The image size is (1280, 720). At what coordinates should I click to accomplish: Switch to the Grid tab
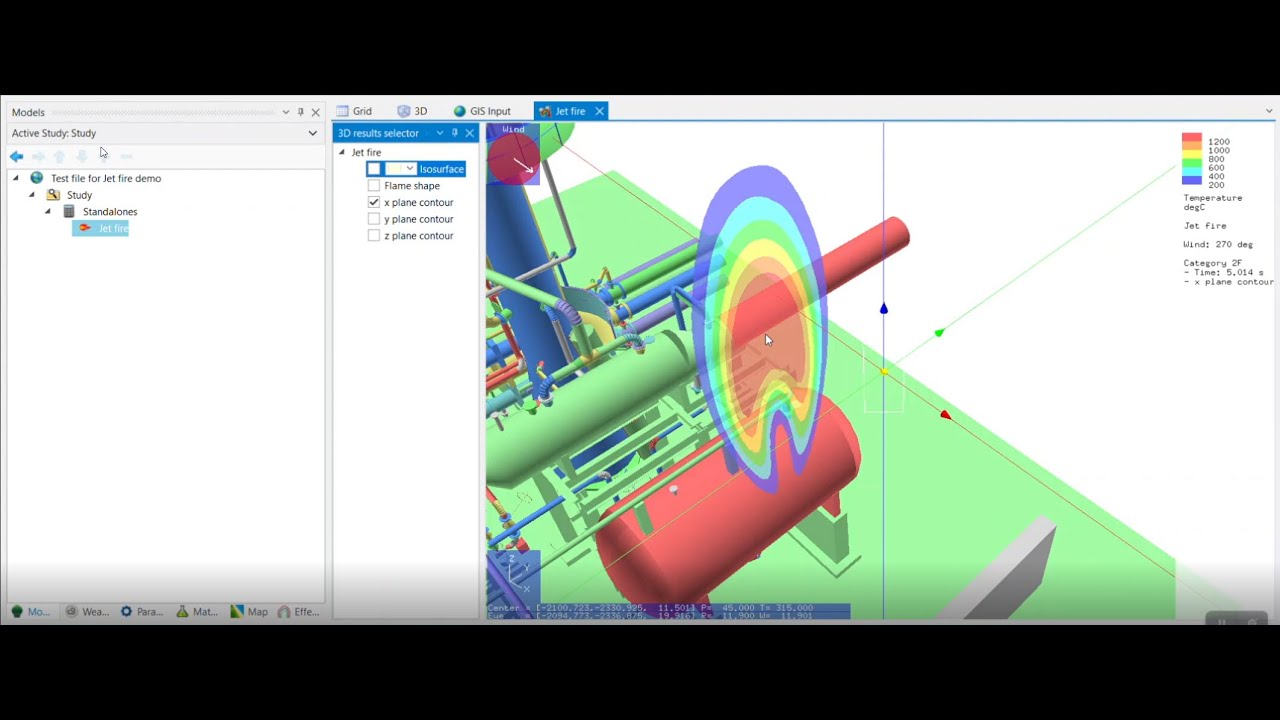tap(354, 111)
